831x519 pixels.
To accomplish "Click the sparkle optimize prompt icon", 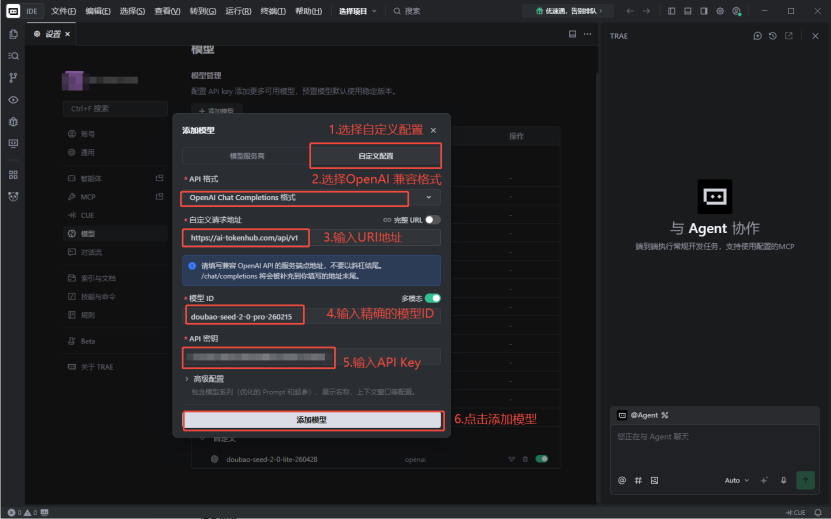I will [764, 480].
